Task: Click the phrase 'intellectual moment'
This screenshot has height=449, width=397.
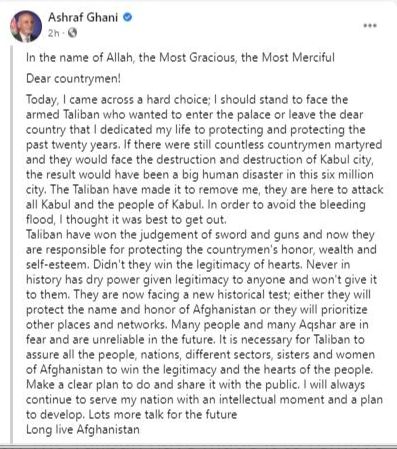Action: [x=271, y=399]
